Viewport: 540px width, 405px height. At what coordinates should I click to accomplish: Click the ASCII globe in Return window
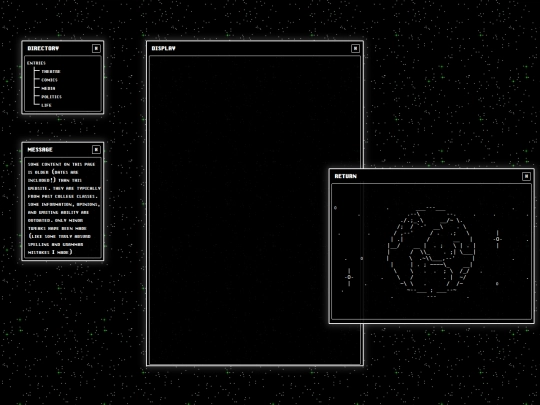[432, 252]
